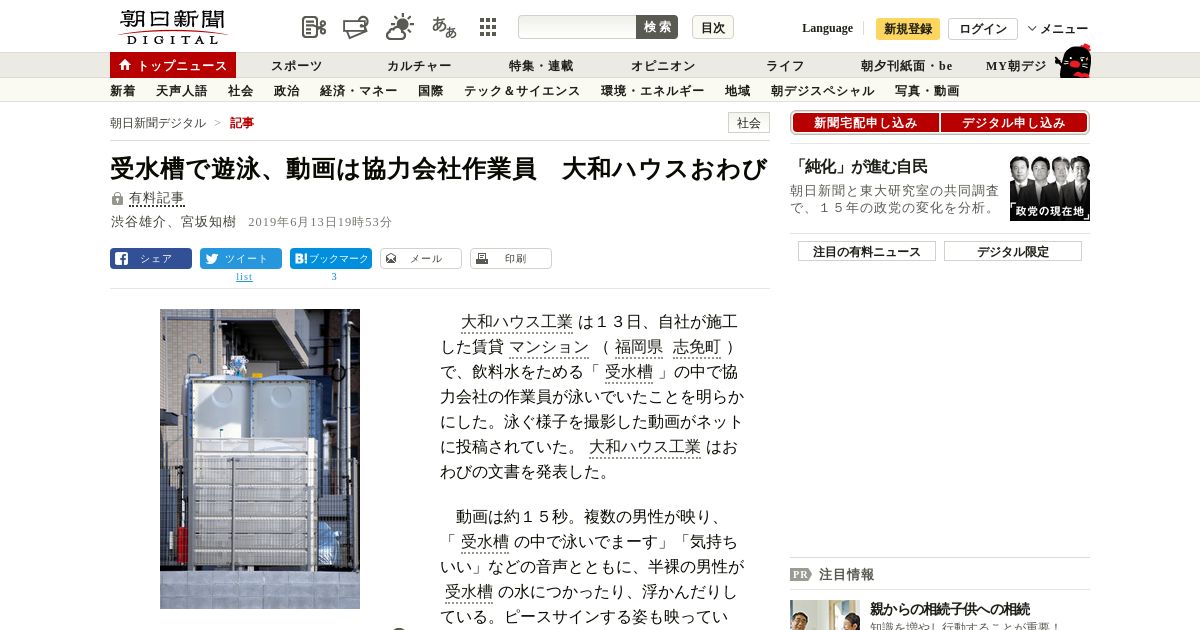Focus the search input field

pyautogui.click(x=577, y=27)
